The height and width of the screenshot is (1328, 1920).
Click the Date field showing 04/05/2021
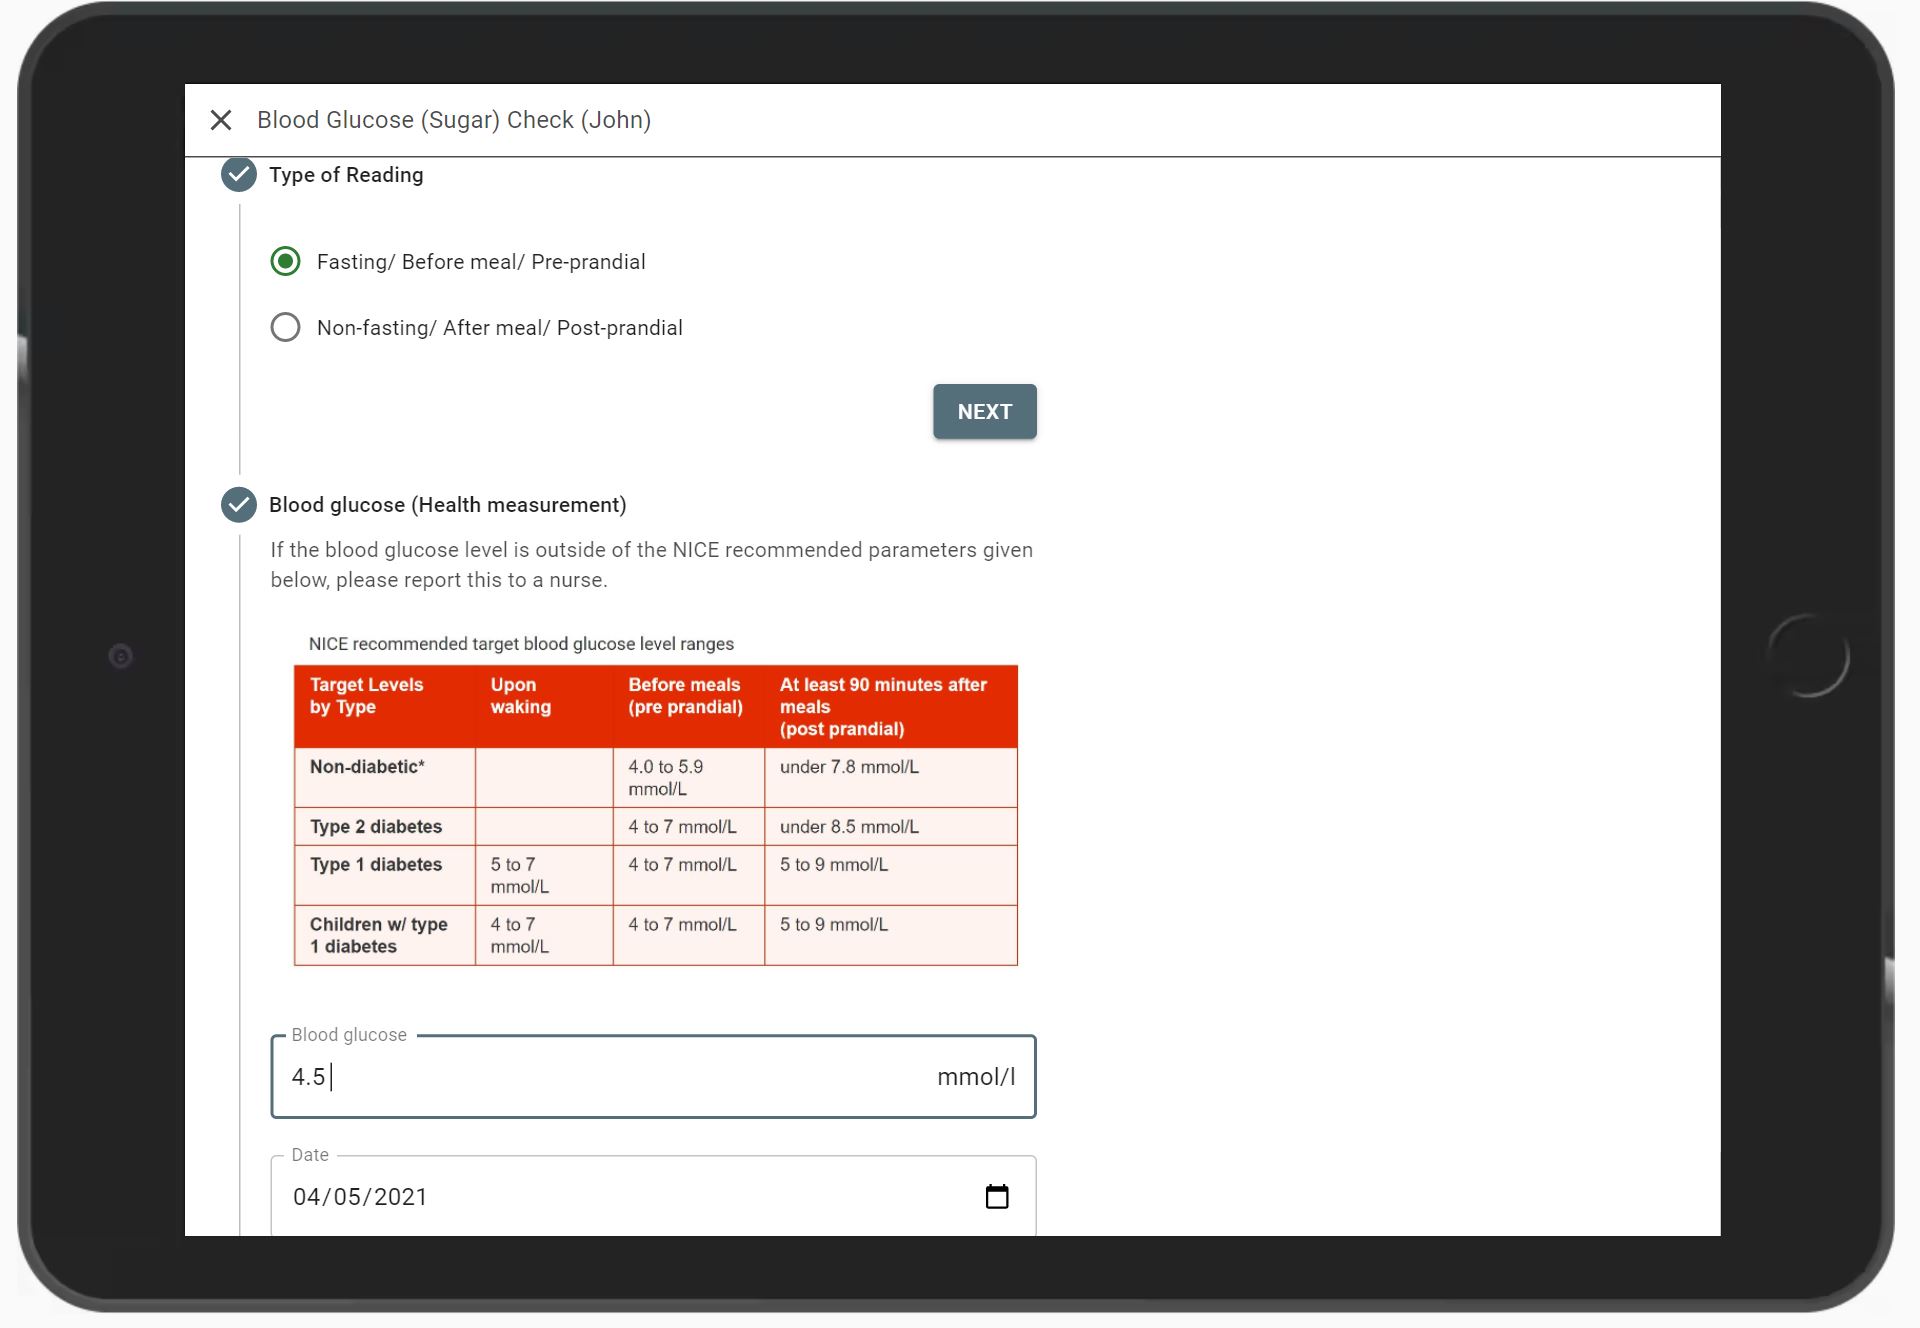point(653,1197)
